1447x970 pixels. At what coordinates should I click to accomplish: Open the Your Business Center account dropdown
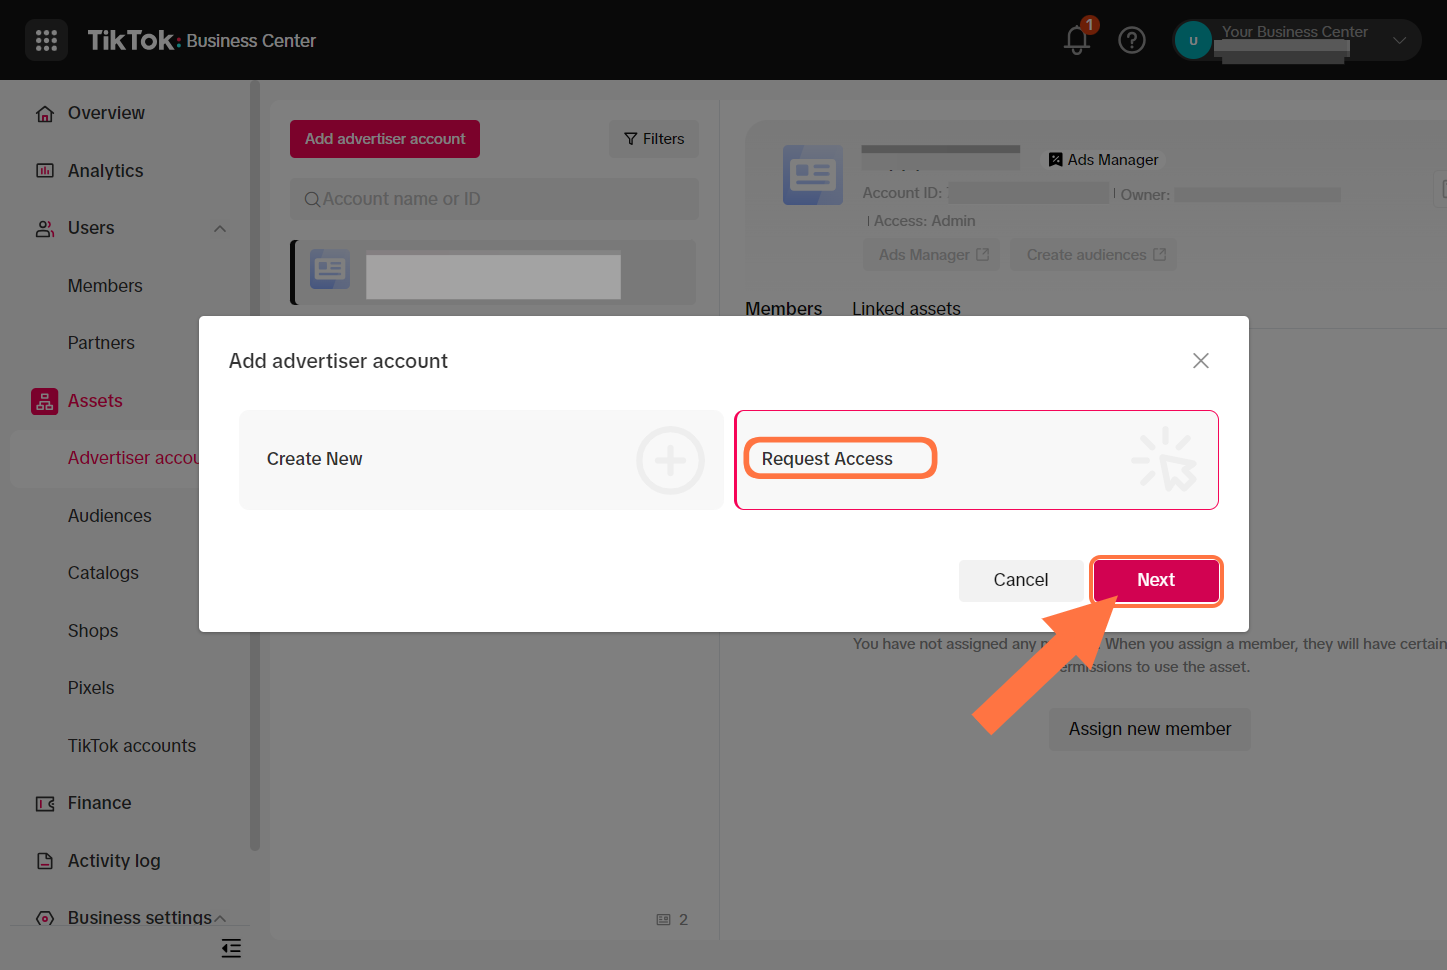1398,40
